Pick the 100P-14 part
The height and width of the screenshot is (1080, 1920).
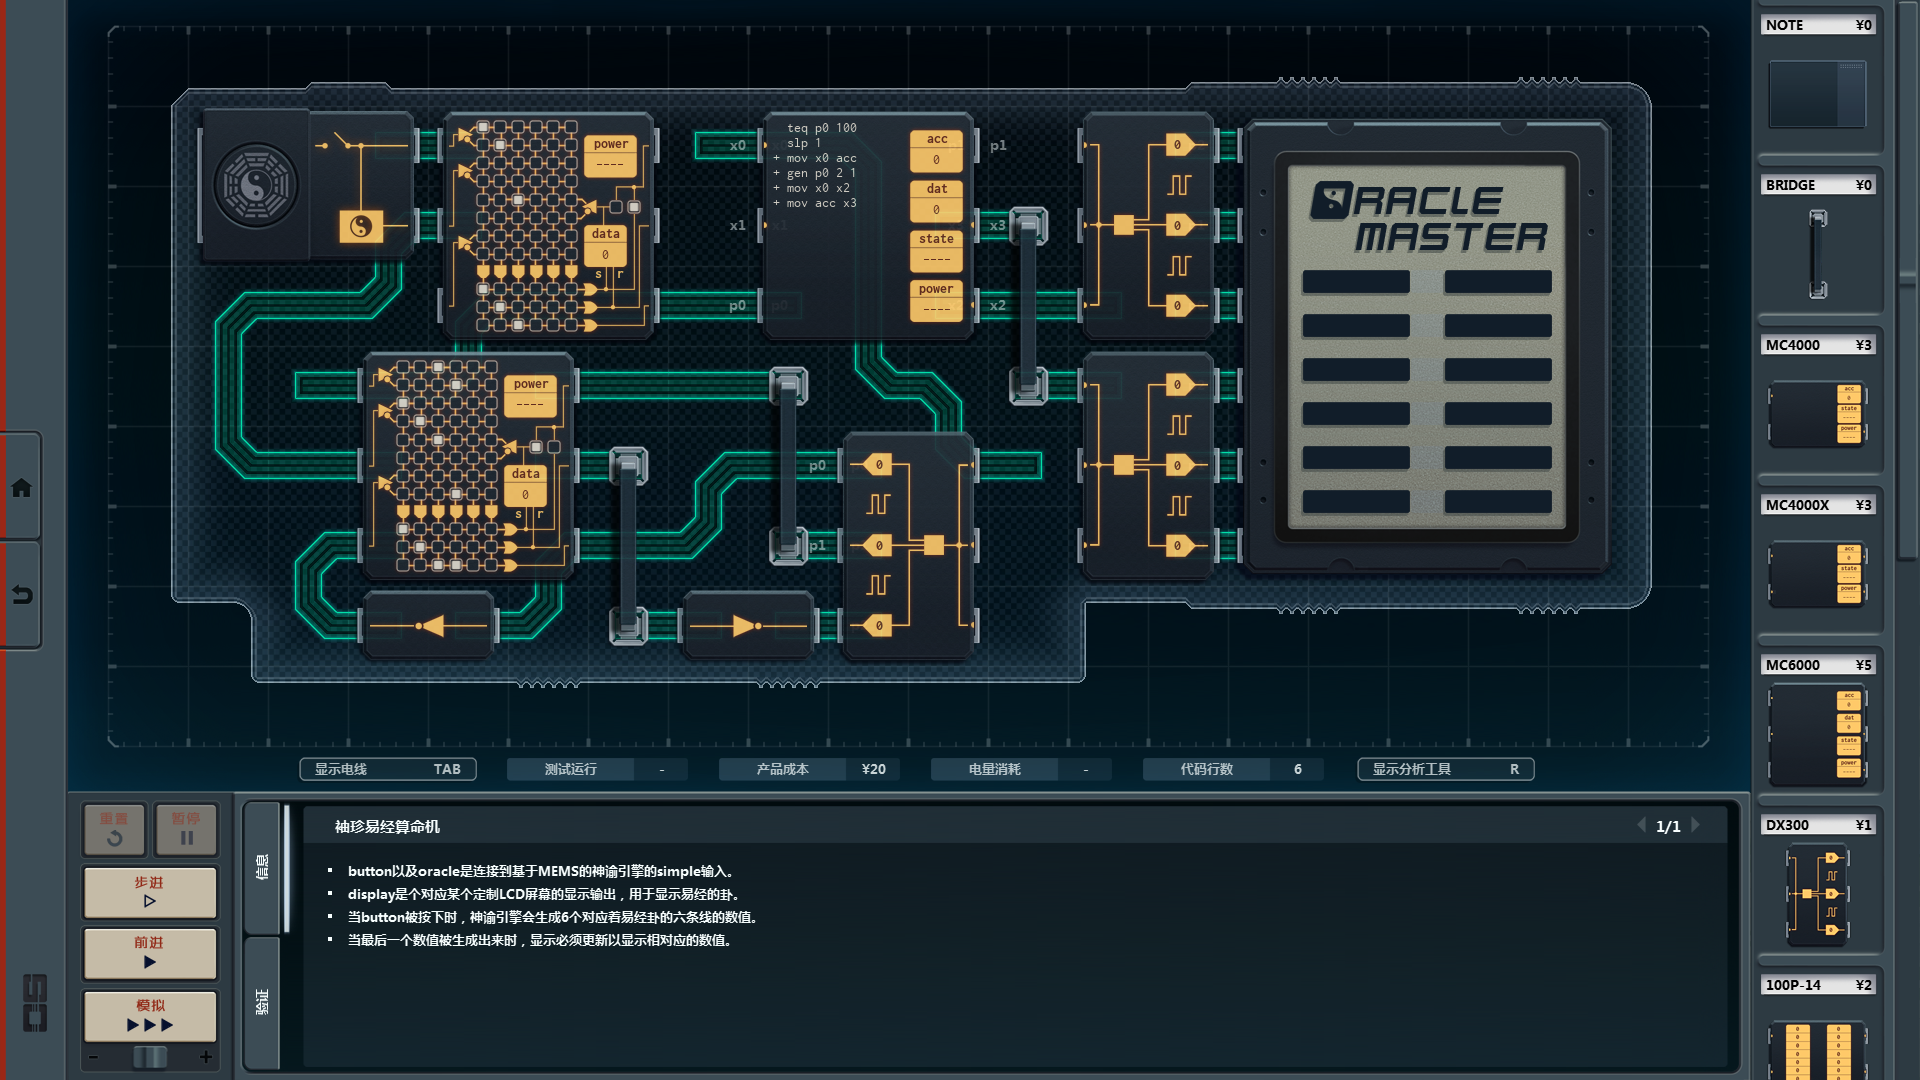coord(1817,1045)
